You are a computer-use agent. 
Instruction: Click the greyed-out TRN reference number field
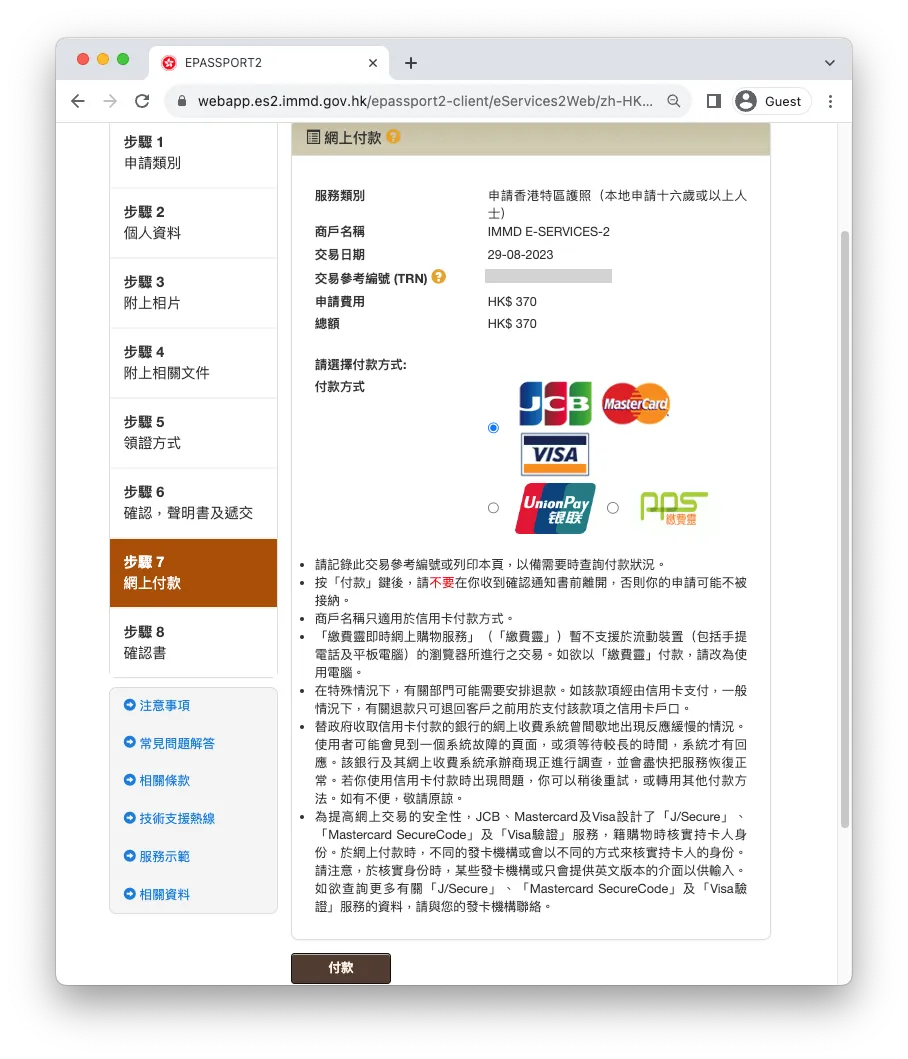coord(548,276)
